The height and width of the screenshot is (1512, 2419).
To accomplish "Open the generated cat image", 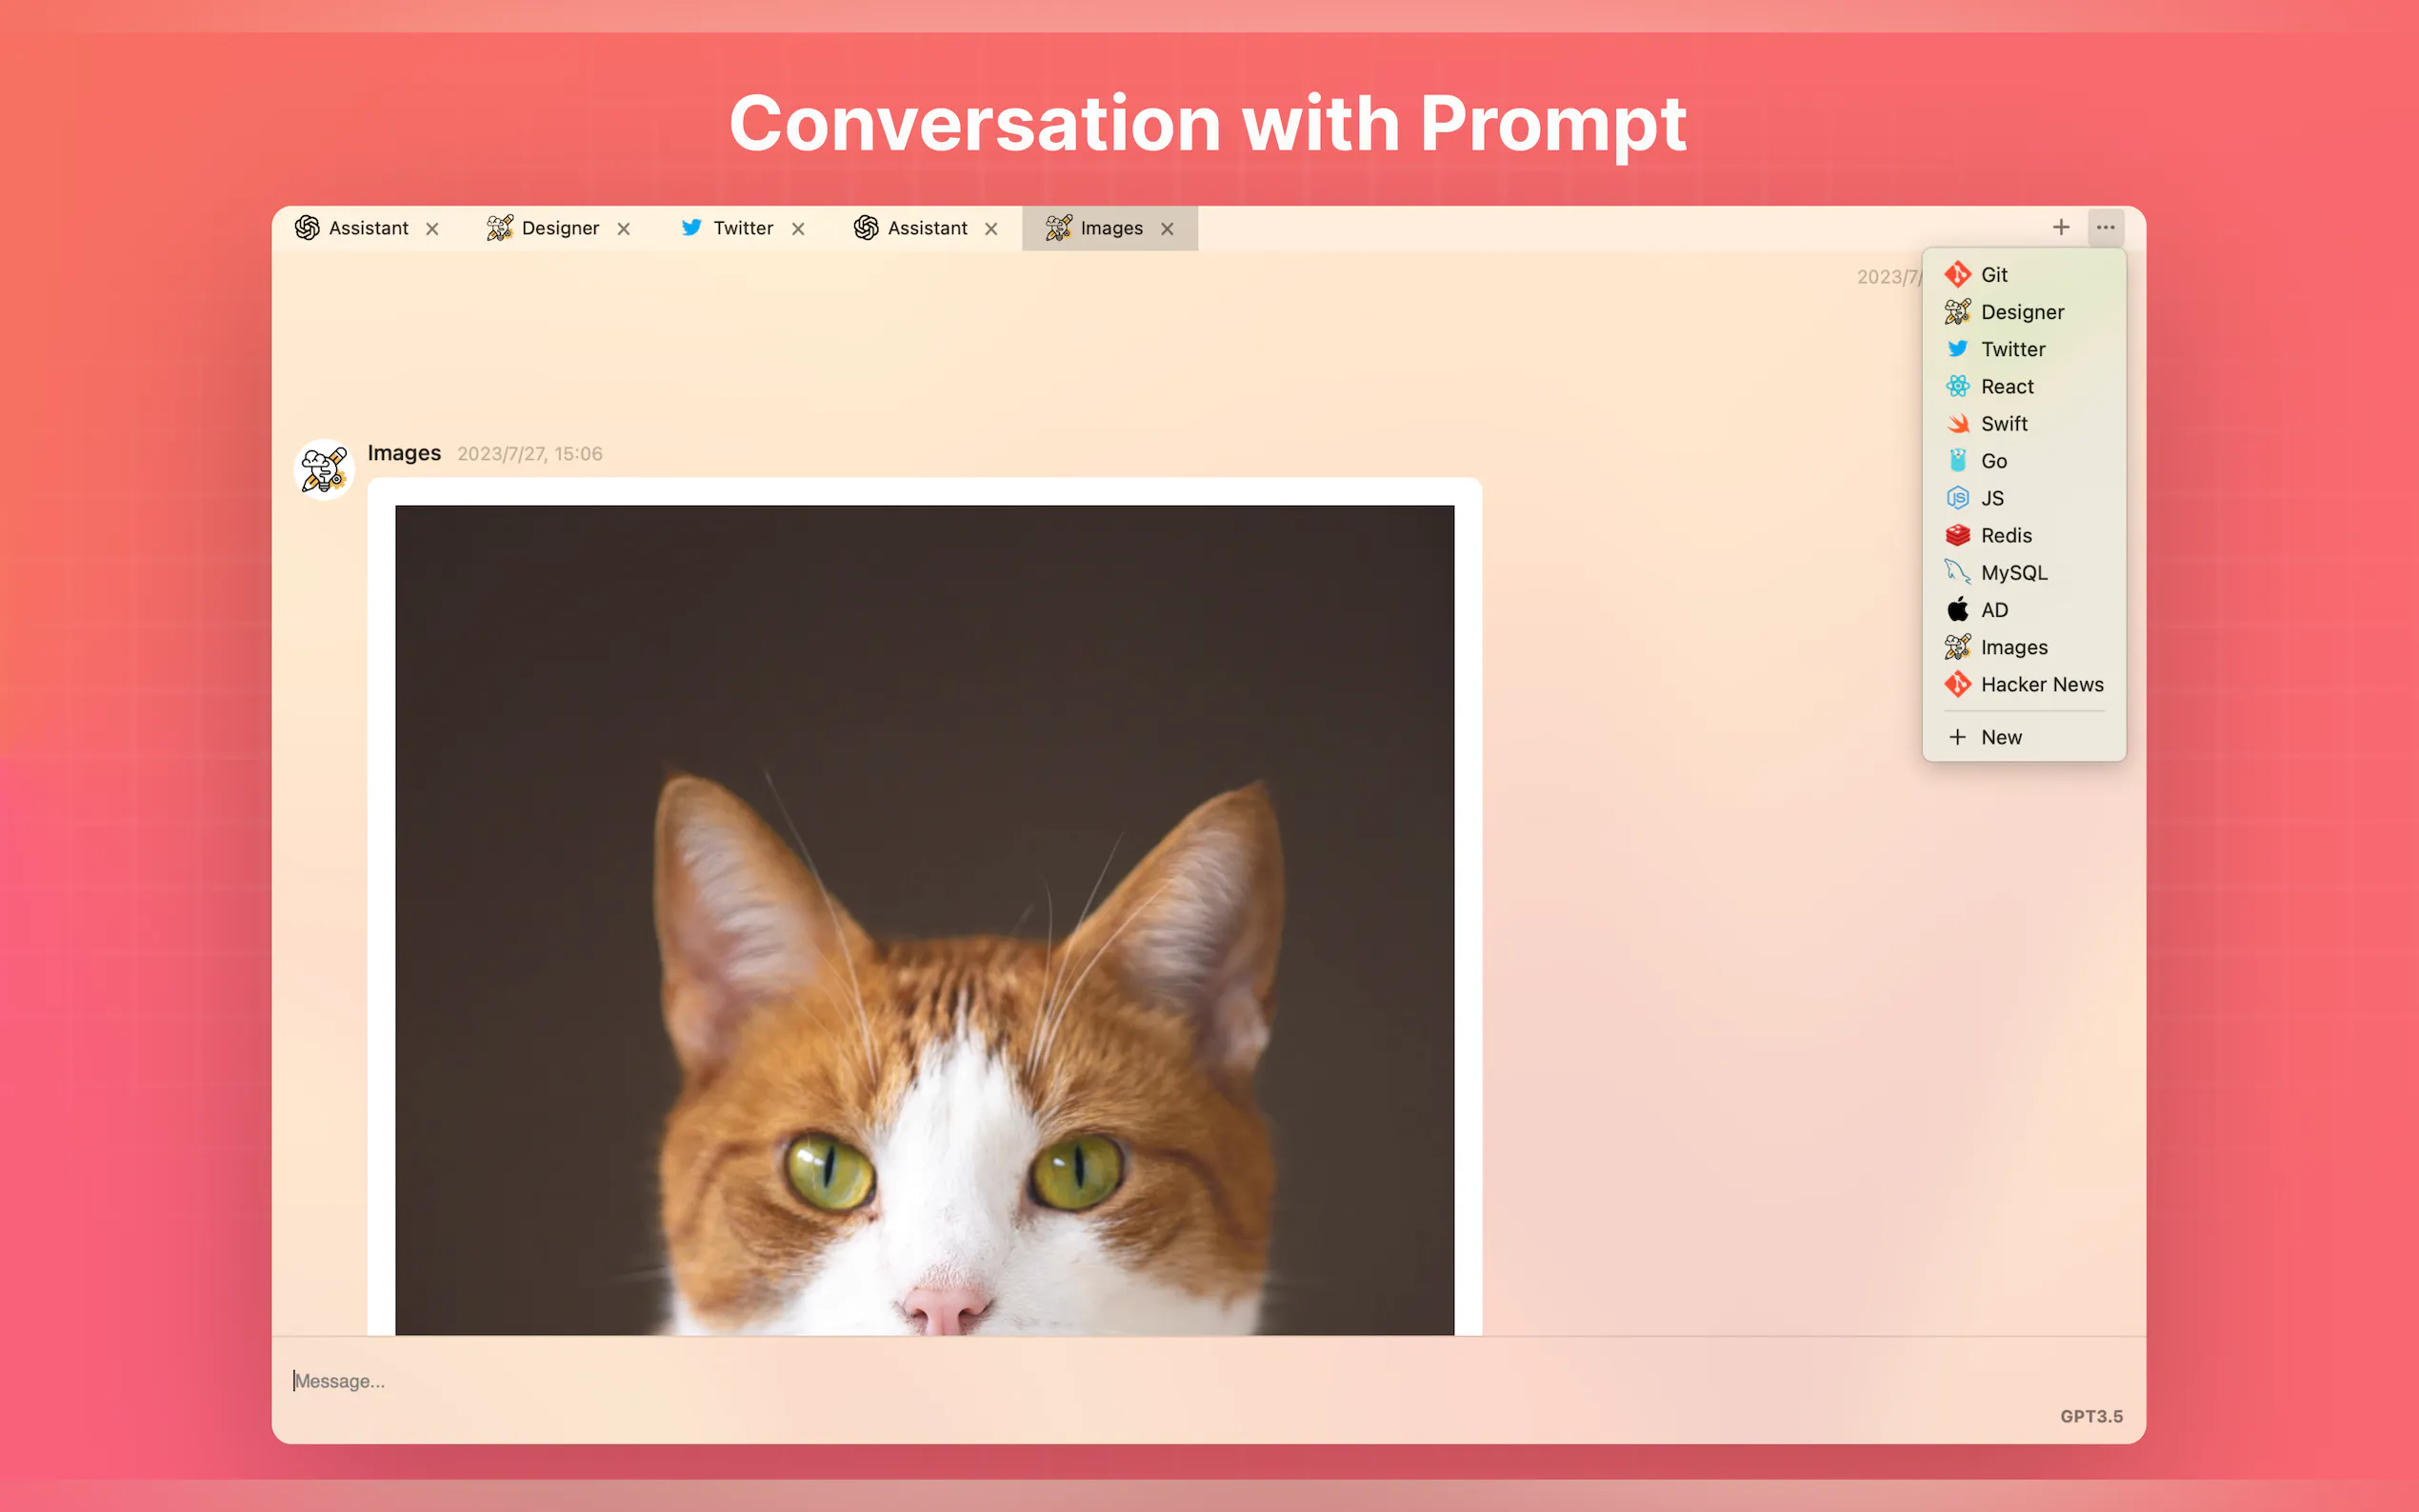I will click(x=924, y=920).
